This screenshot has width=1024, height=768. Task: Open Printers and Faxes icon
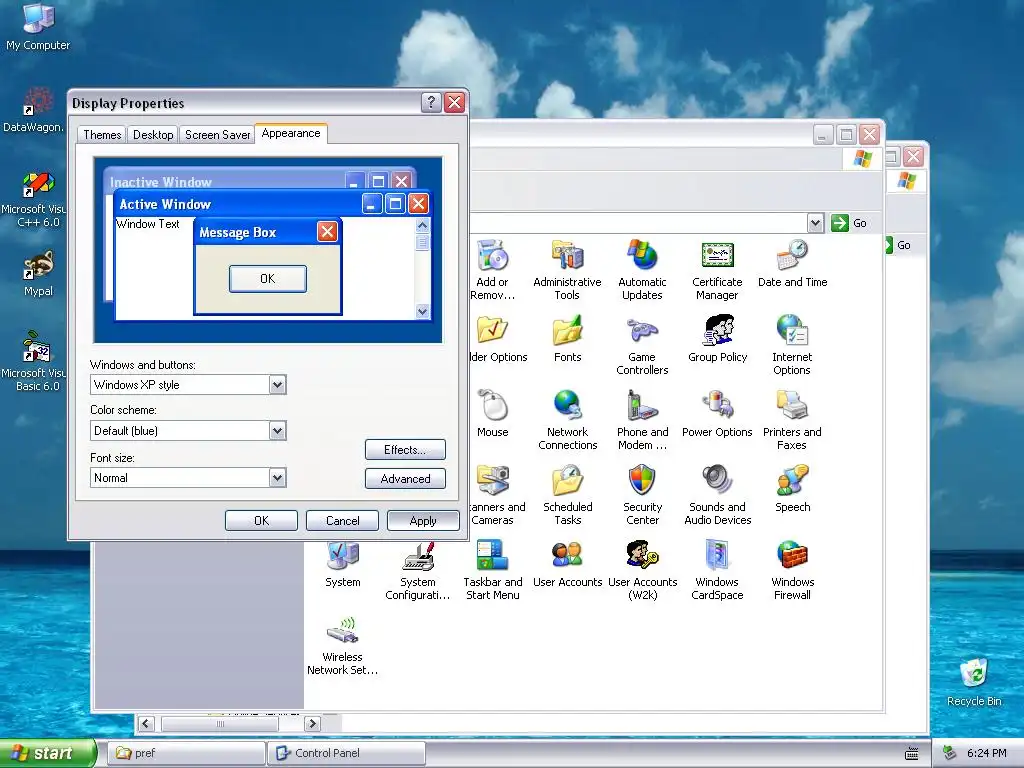point(792,405)
